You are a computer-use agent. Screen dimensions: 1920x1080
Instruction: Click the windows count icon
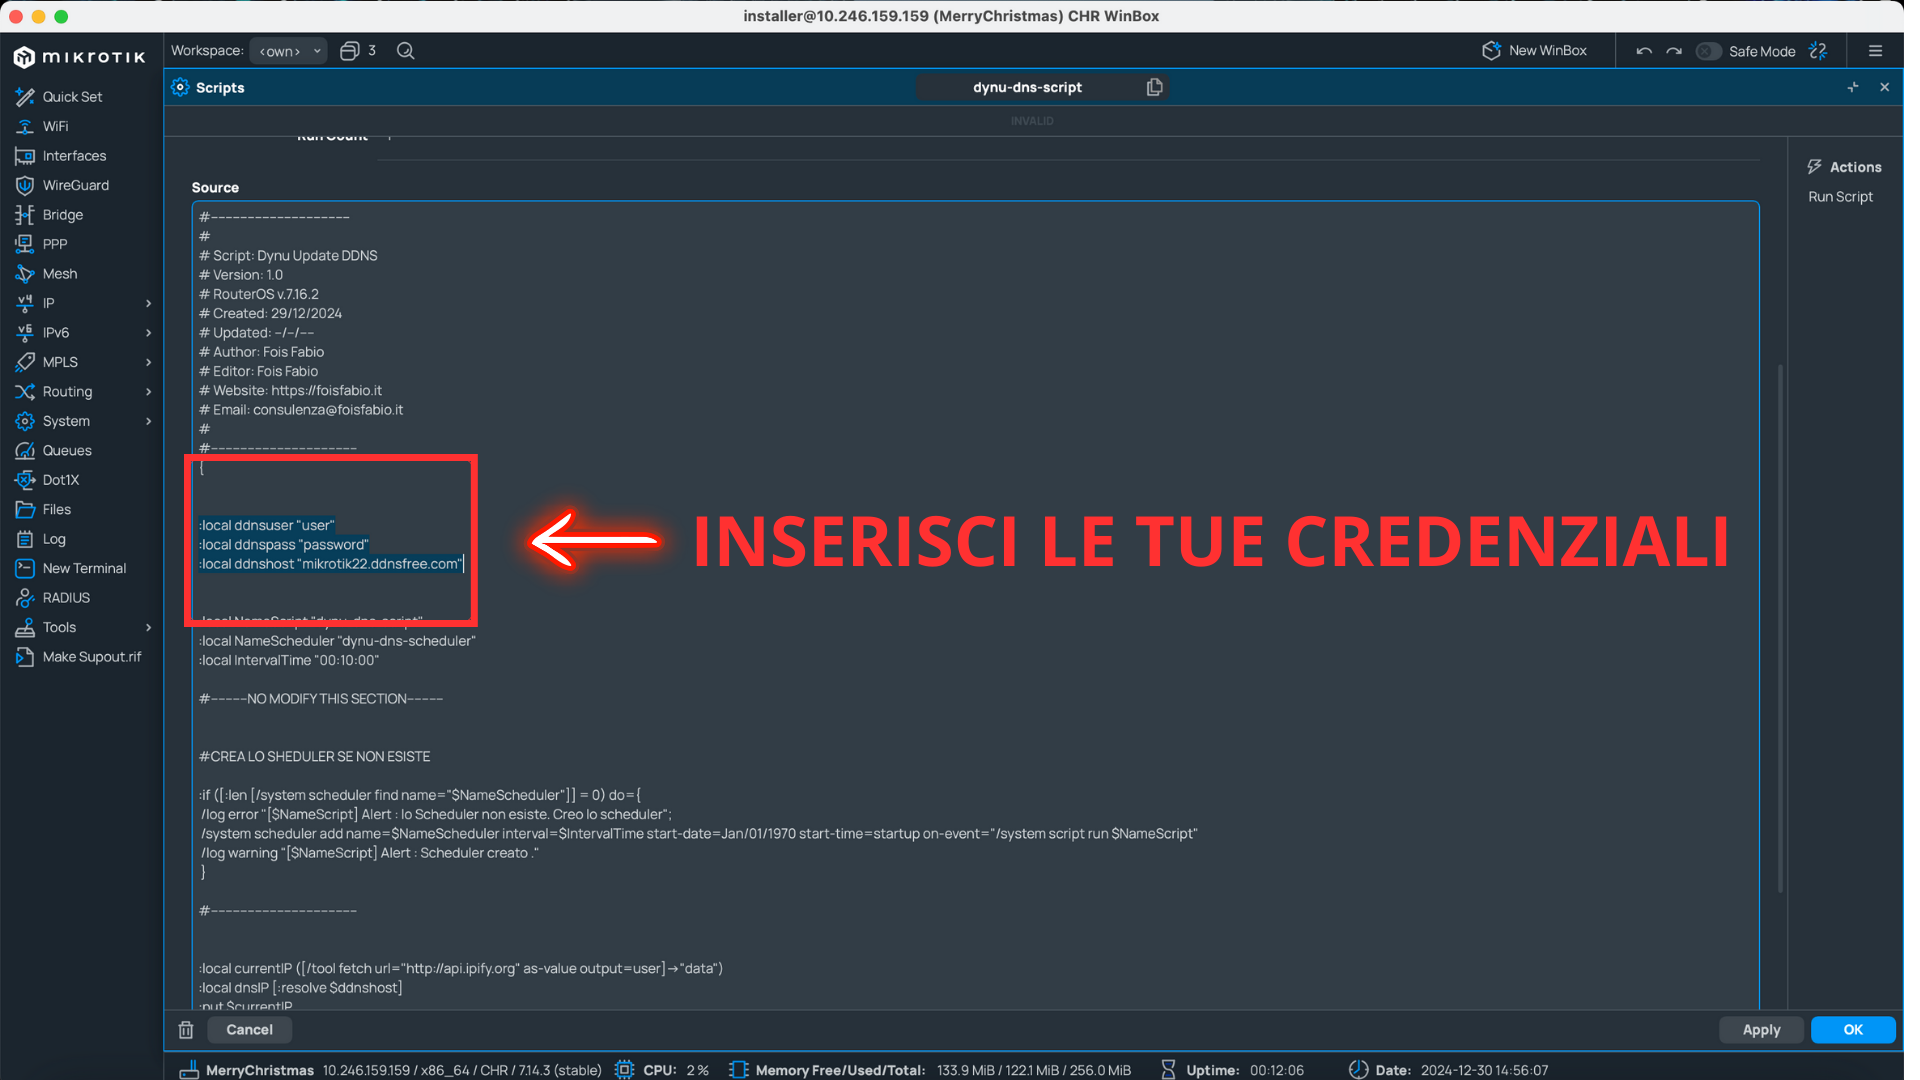click(349, 51)
